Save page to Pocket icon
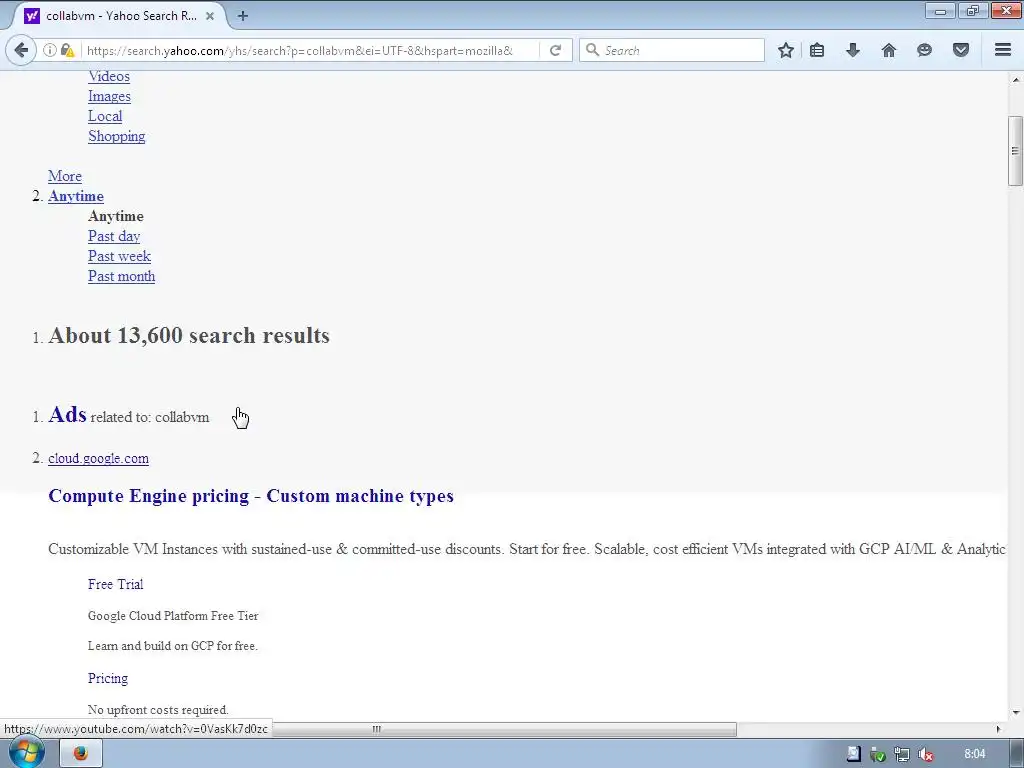The height and width of the screenshot is (768, 1024). pyautogui.click(x=961, y=50)
